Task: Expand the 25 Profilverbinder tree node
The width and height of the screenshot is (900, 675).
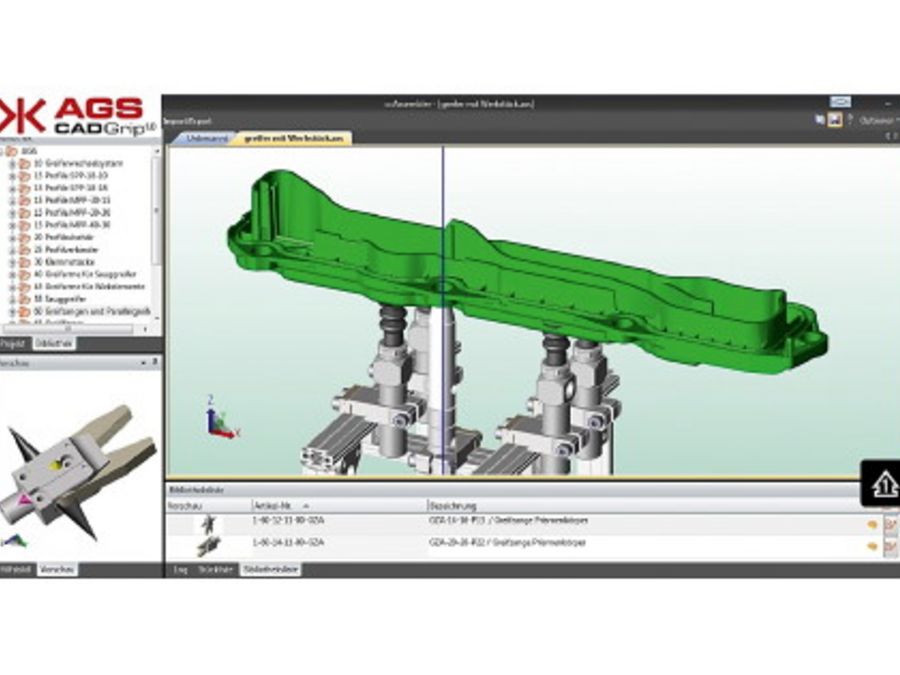Action: point(12,250)
